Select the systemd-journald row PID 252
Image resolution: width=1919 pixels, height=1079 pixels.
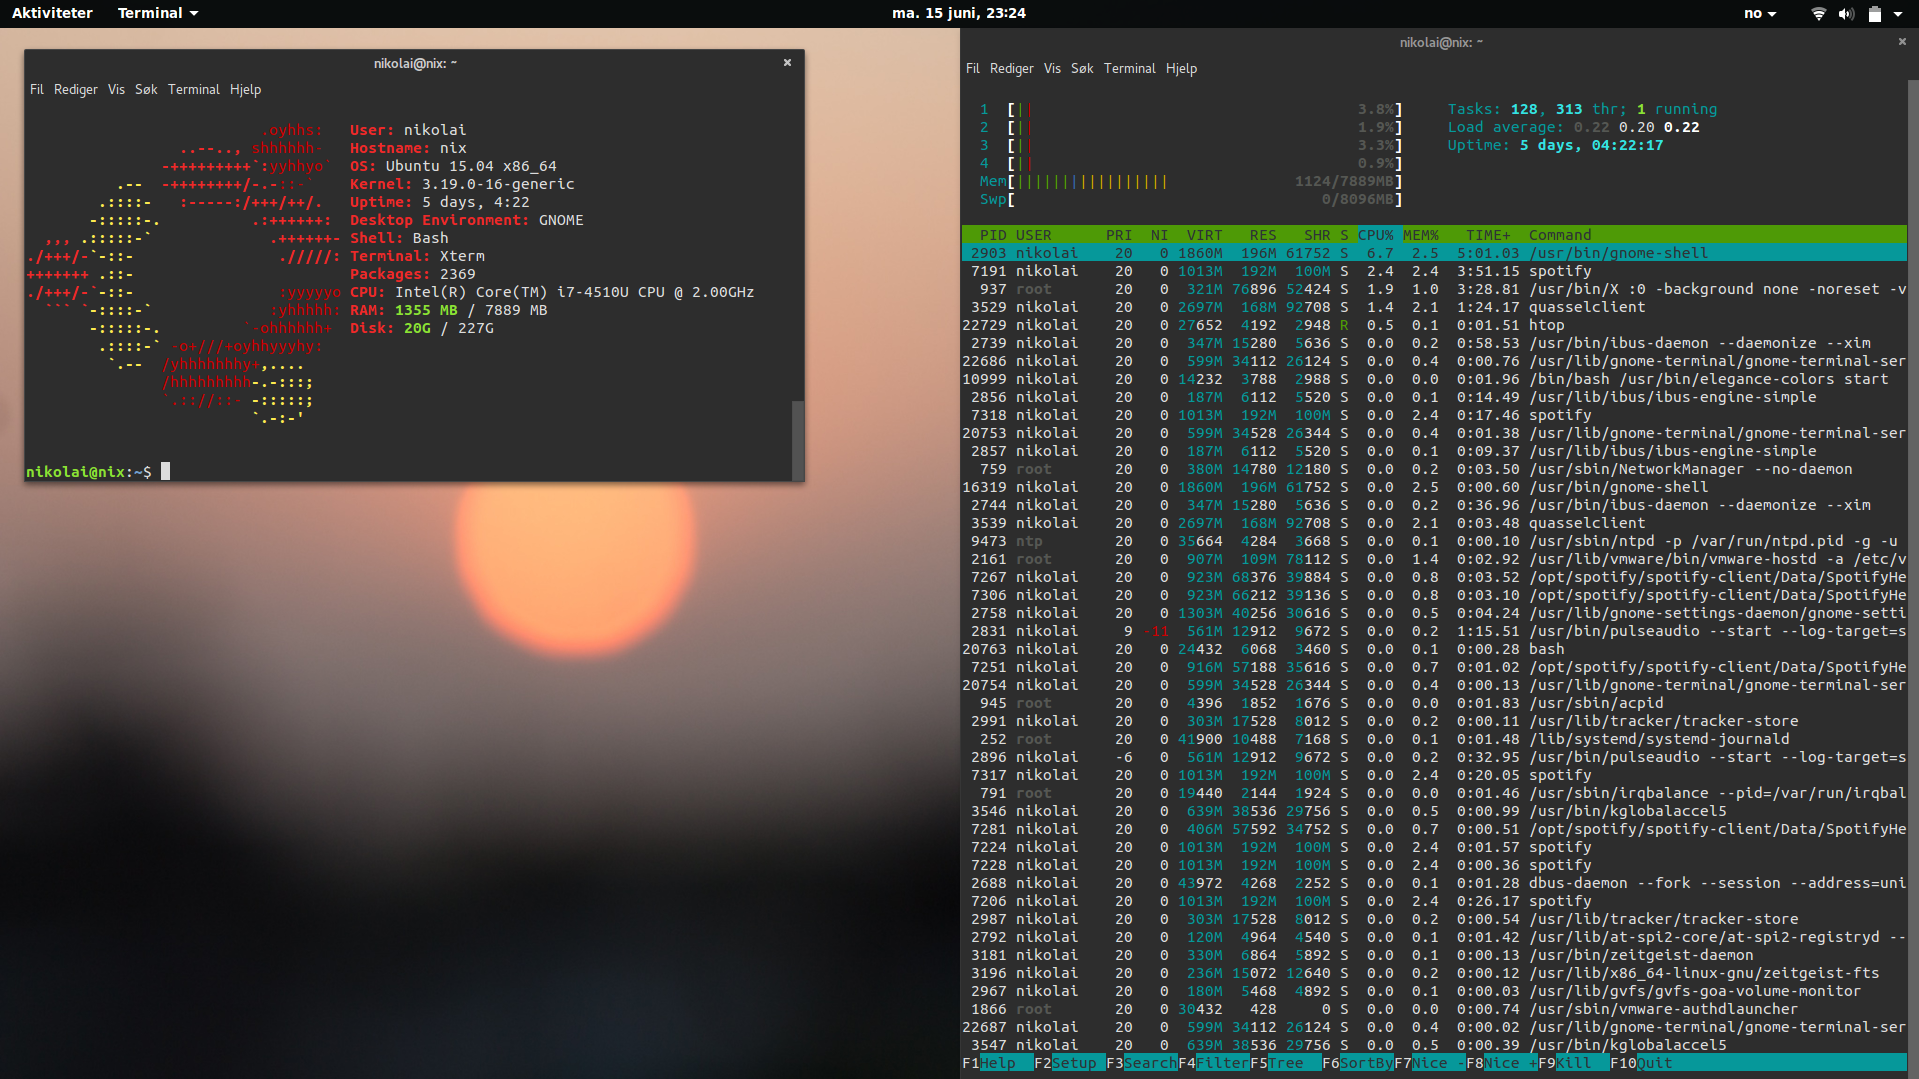[x=1434, y=739]
